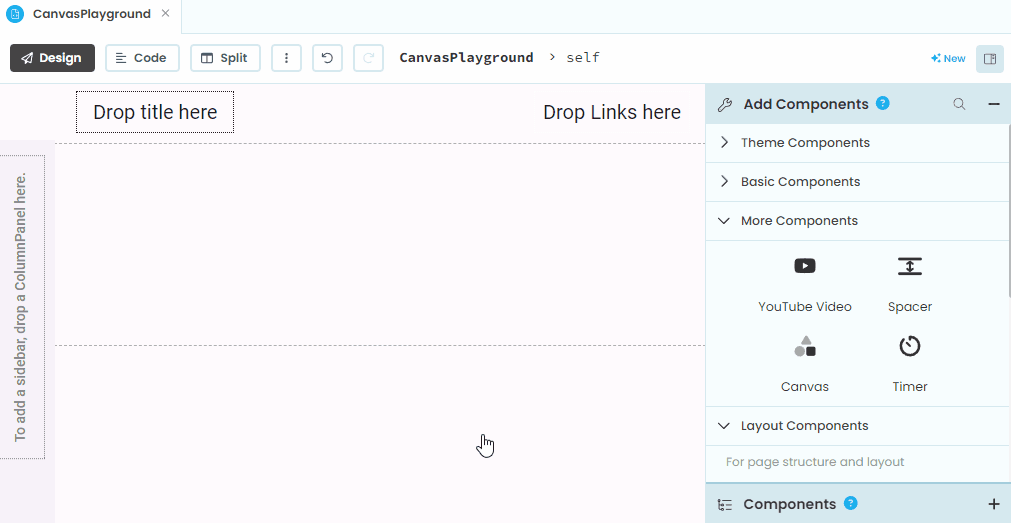The image size is (1011, 523).
Task: Collapse the More Components section
Action: click(858, 221)
